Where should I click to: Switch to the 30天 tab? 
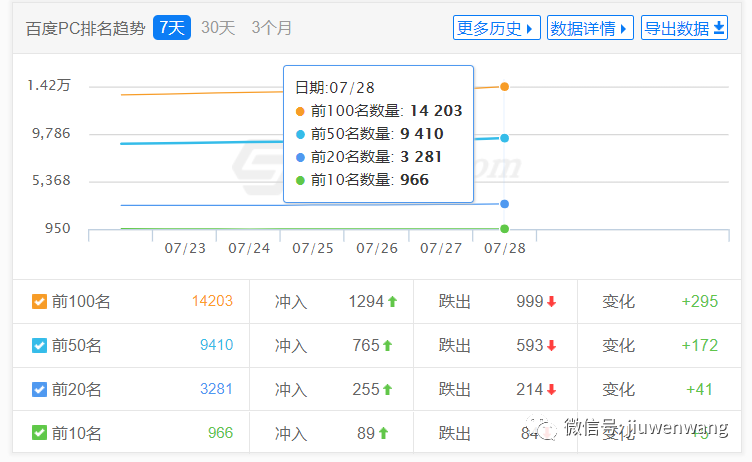[218, 28]
